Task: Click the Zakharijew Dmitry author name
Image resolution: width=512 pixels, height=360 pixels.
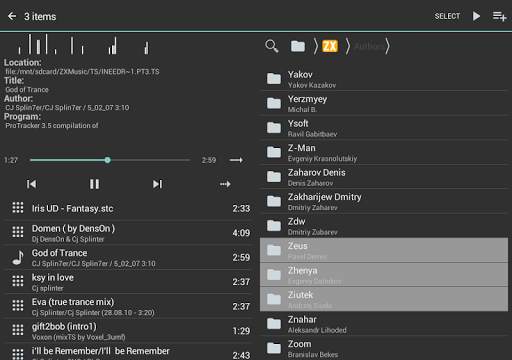Action: pos(325,197)
